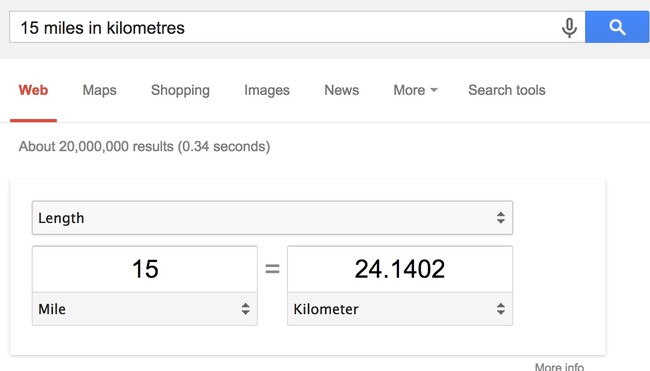
Task: Open the Kilometer unit dropdown
Action: (x=400, y=309)
